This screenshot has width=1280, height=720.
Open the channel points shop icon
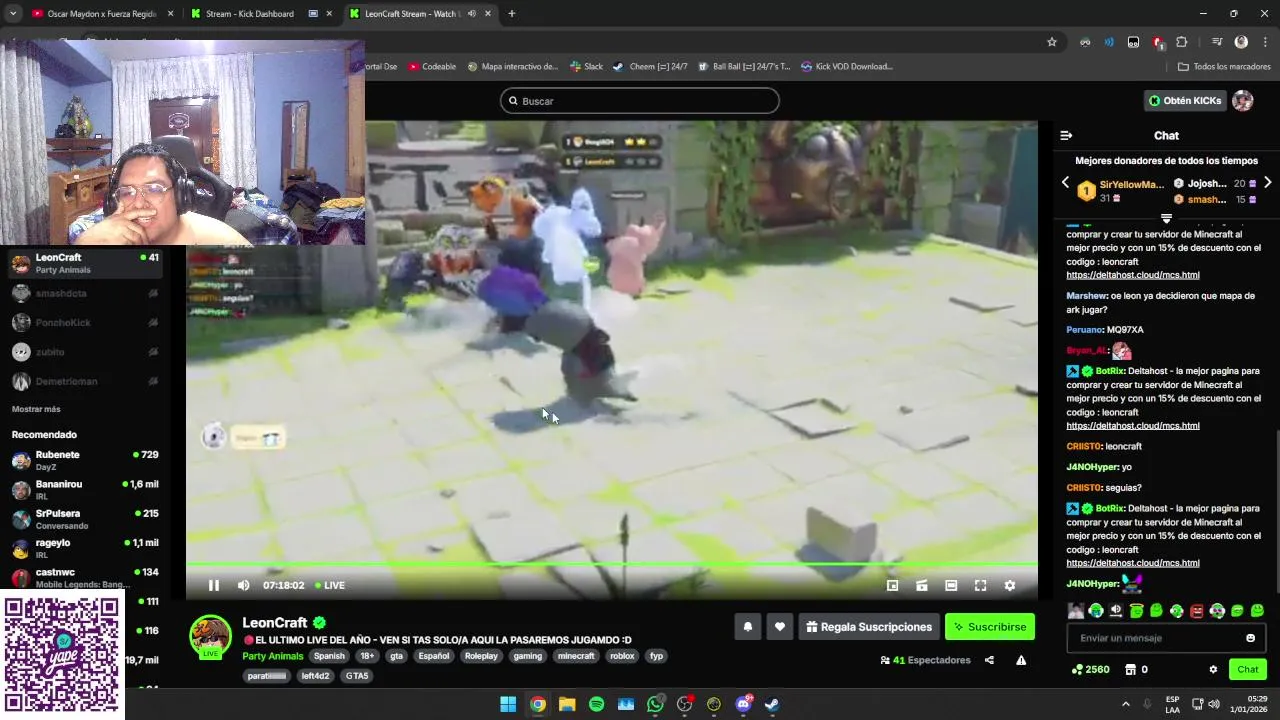pyautogui.click(x=1130, y=670)
